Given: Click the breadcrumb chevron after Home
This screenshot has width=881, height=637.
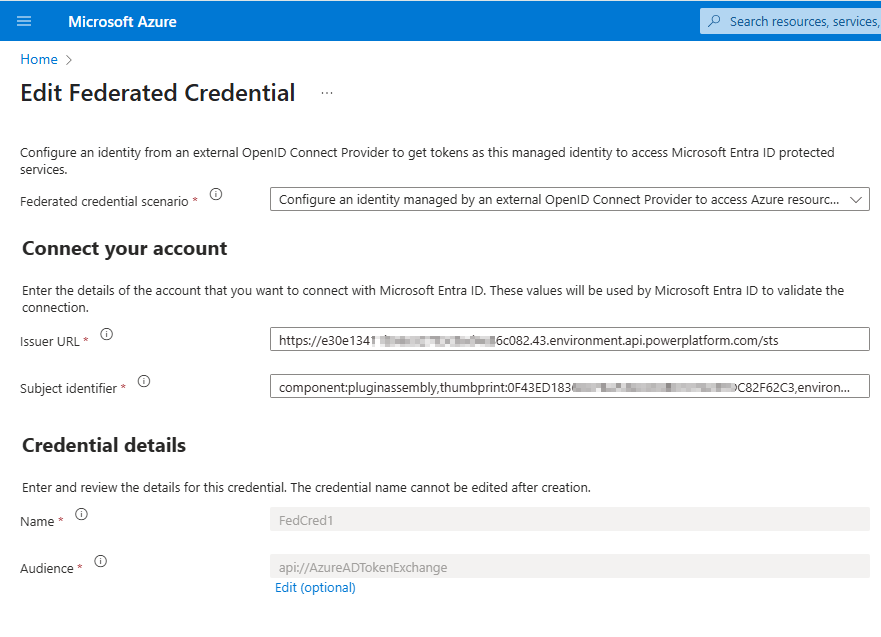Looking at the screenshot, I should pos(69,60).
